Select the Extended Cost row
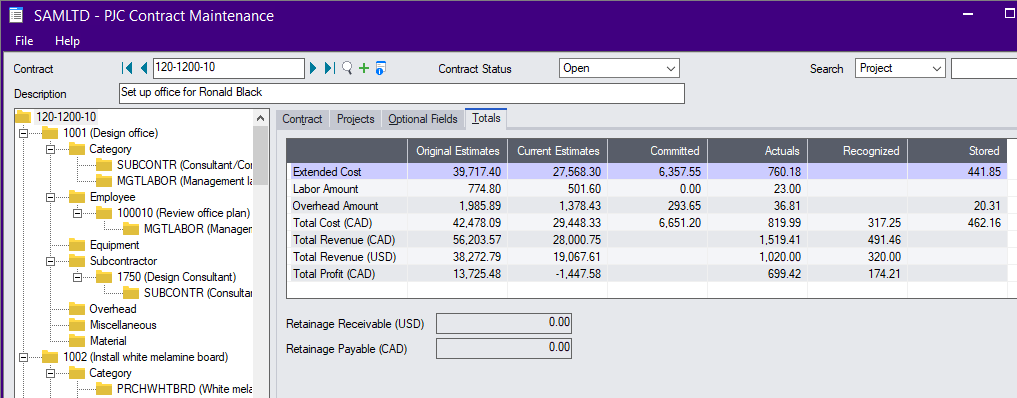 click(647, 172)
